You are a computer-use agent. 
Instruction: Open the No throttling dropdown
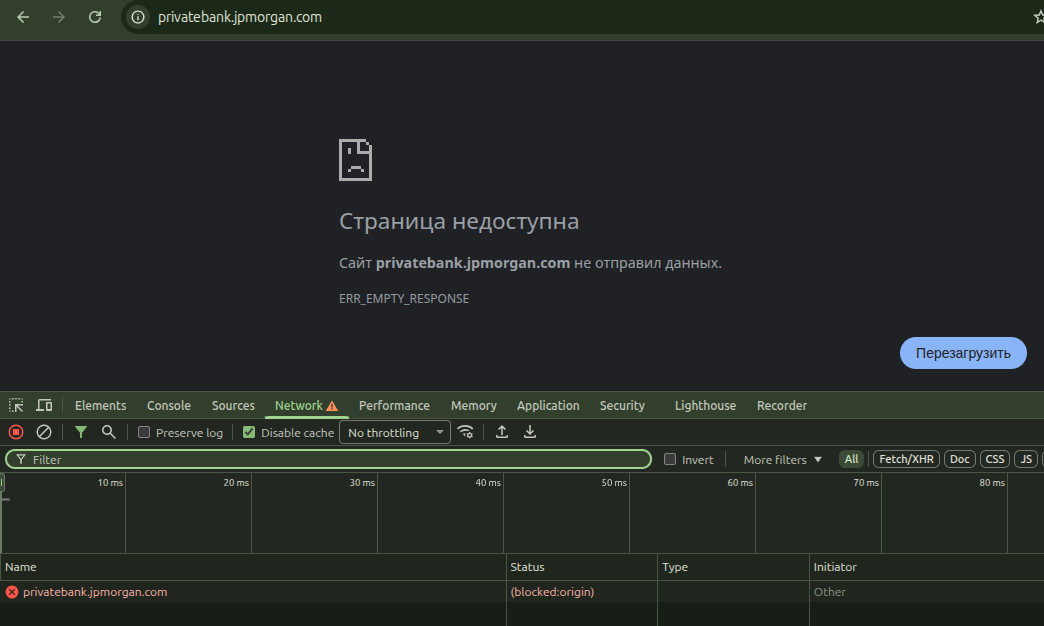tap(395, 432)
